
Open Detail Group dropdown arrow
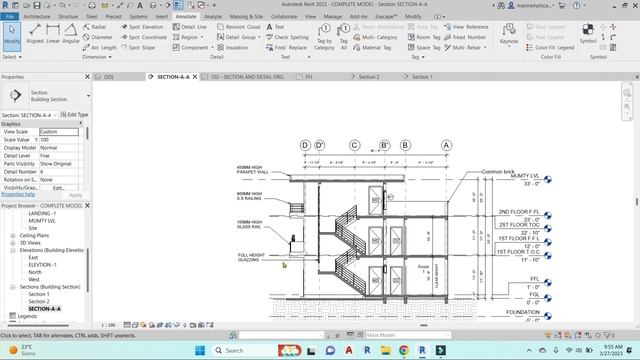click(x=259, y=37)
